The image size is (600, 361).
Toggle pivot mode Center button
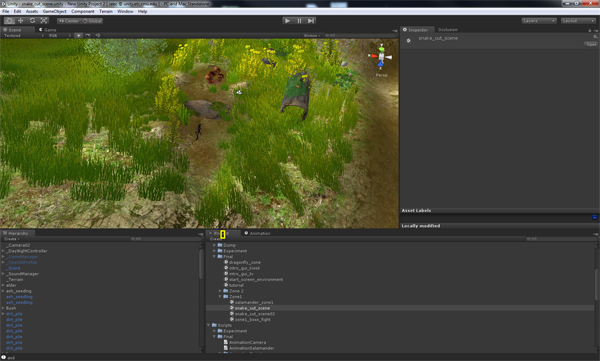[x=69, y=21]
